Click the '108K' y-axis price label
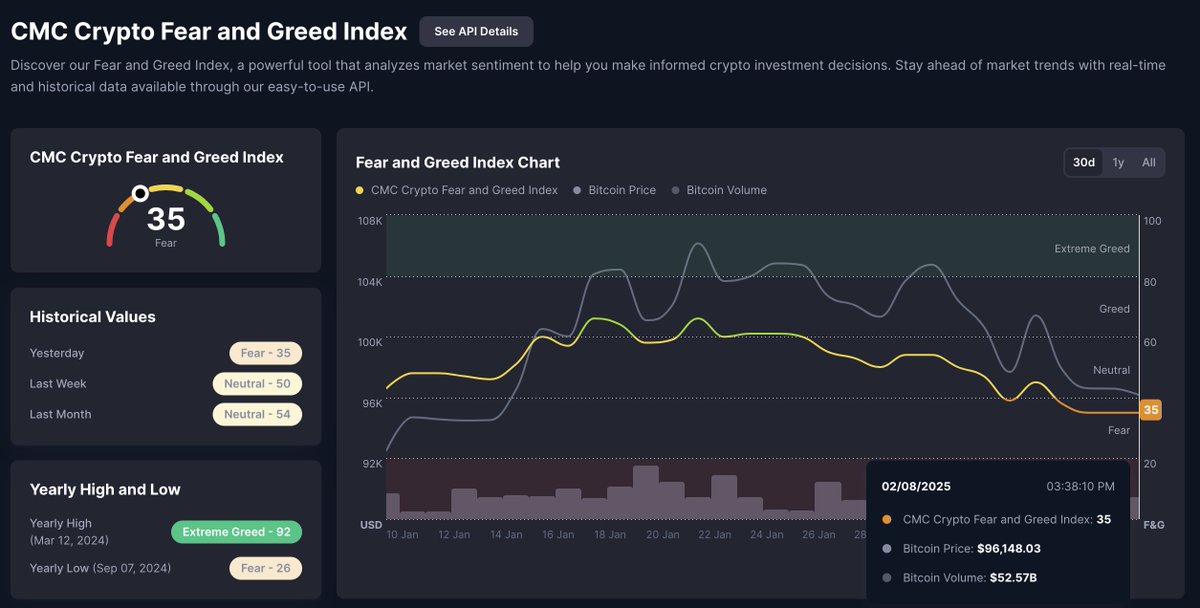 coord(370,221)
